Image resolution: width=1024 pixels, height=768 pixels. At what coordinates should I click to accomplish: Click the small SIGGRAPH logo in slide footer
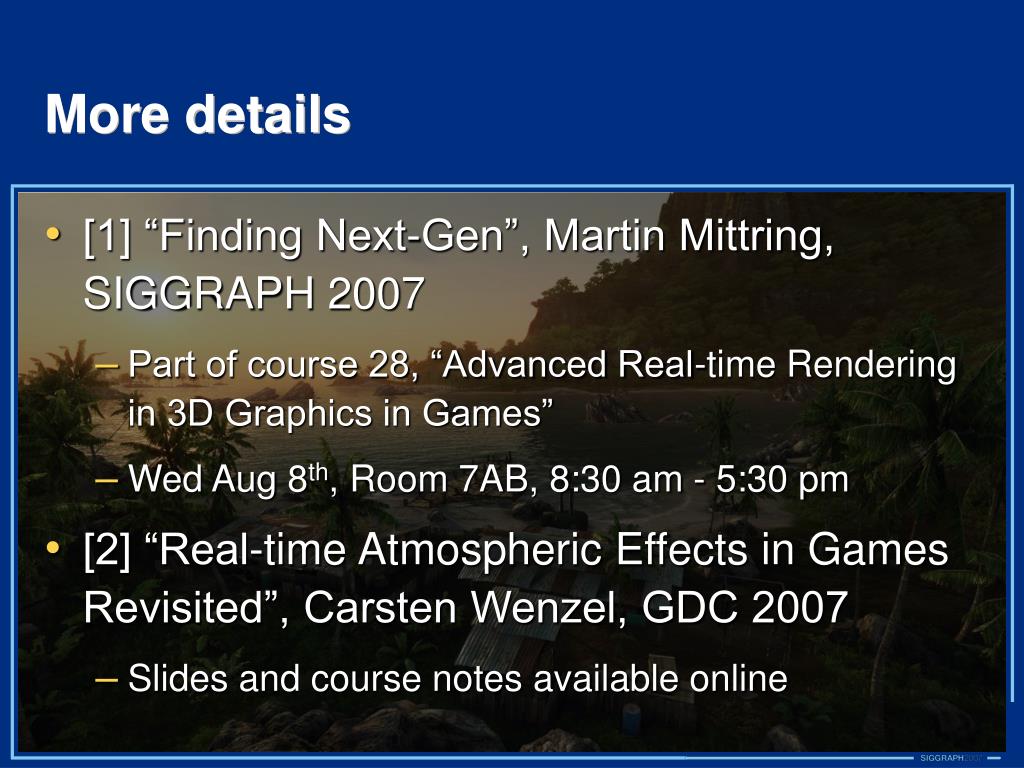(951, 758)
